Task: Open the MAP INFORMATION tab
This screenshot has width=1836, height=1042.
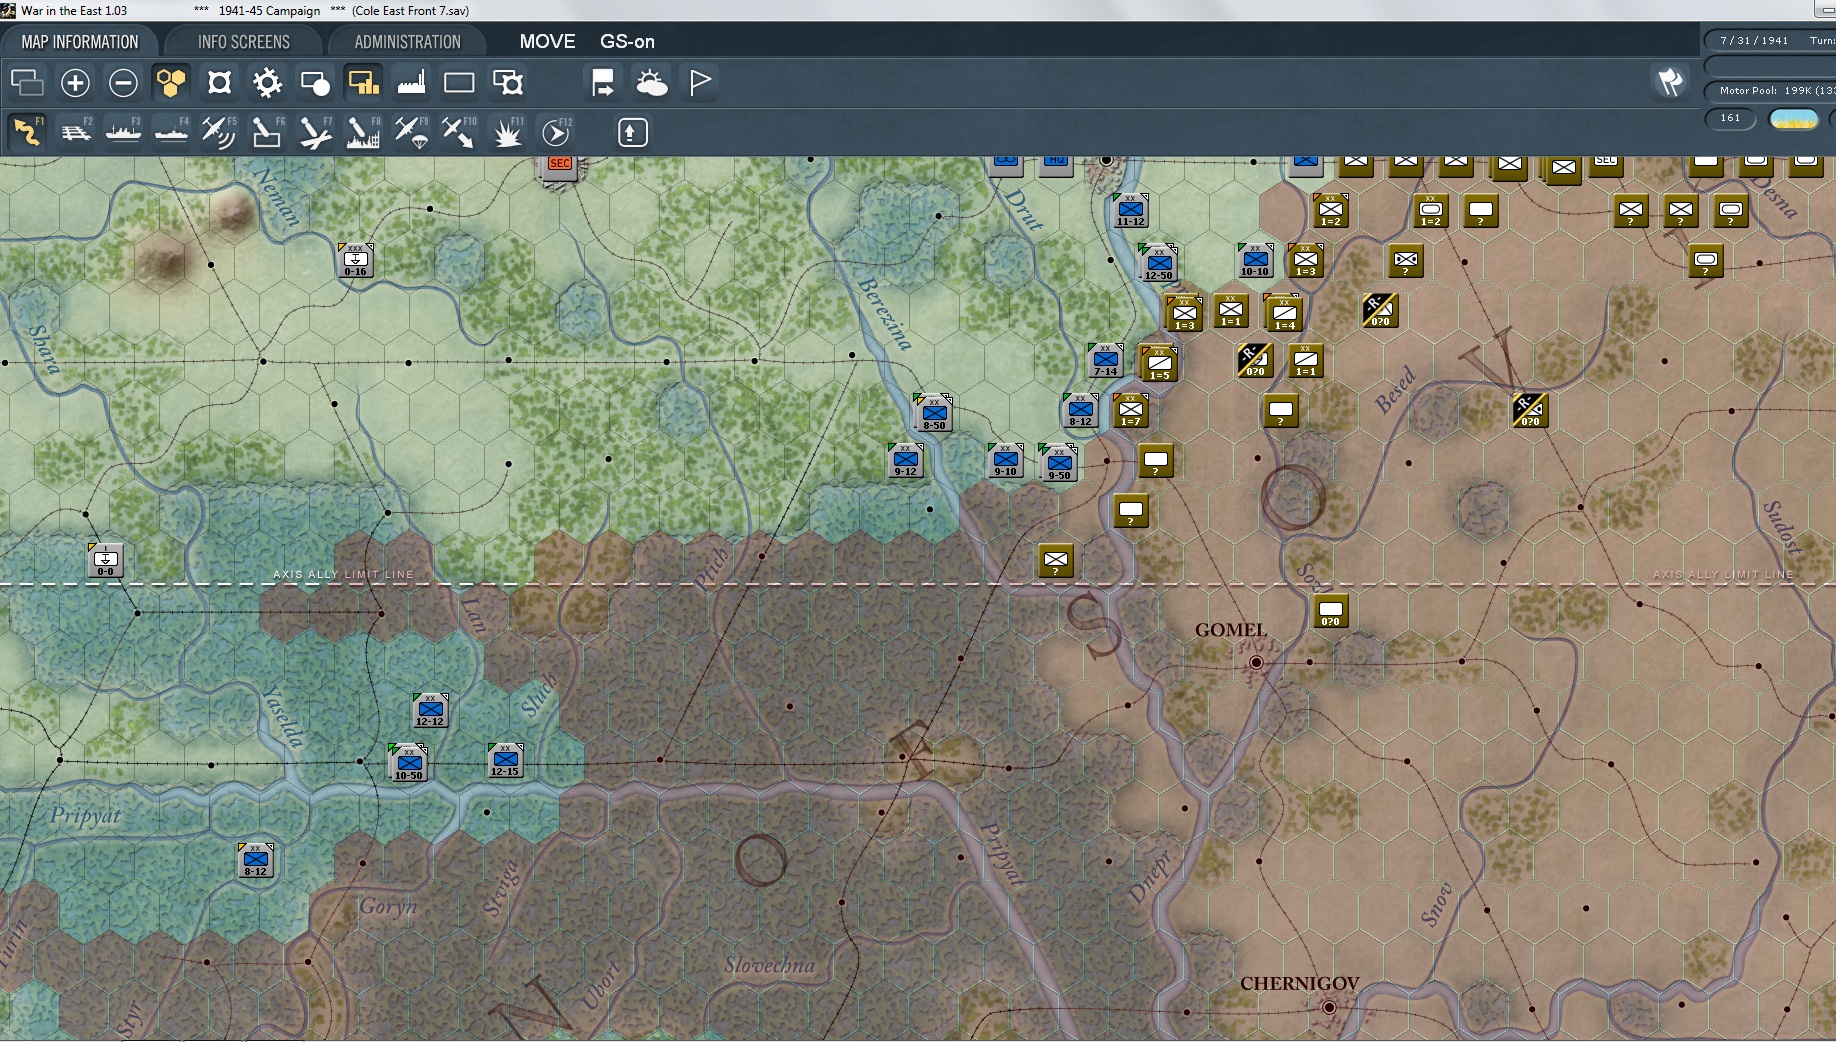Action: click(x=80, y=42)
